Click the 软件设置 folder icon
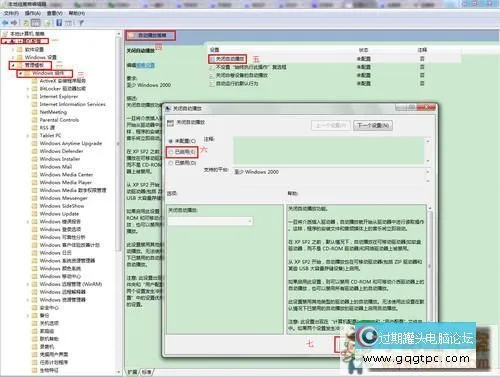This screenshot has height=377, width=500. (x=20, y=49)
